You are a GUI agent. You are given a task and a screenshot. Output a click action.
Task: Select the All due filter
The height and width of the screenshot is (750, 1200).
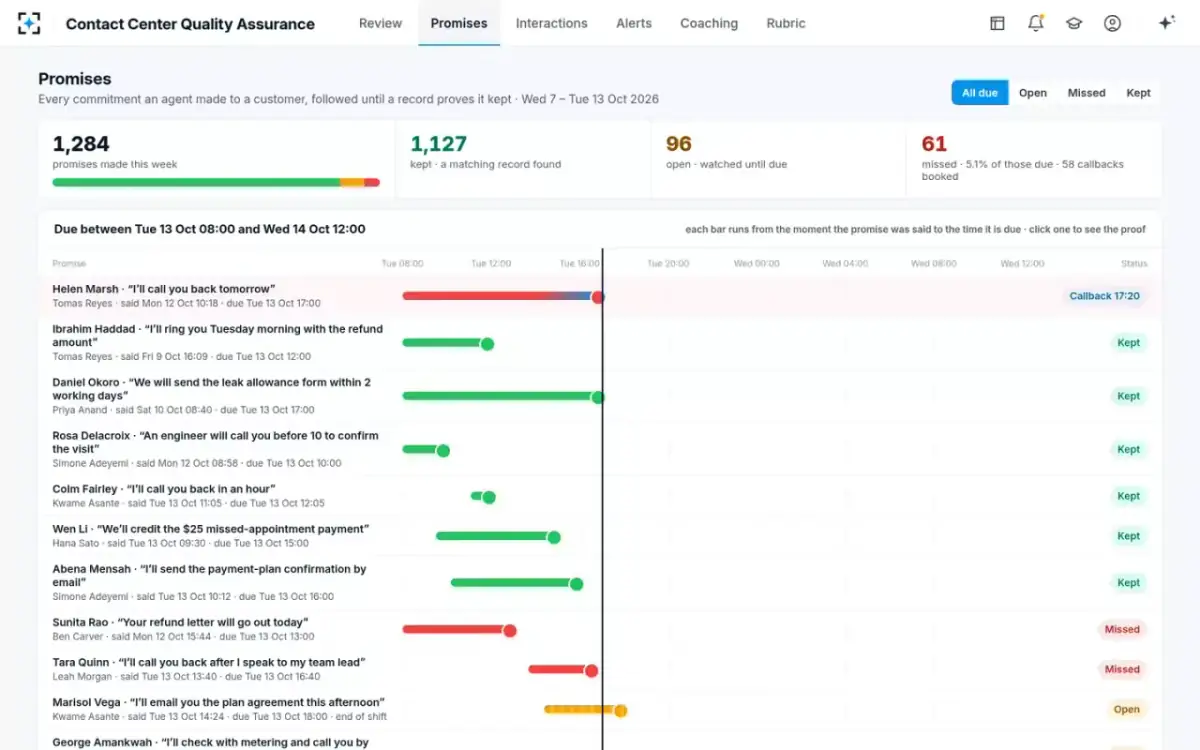coord(980,93)
